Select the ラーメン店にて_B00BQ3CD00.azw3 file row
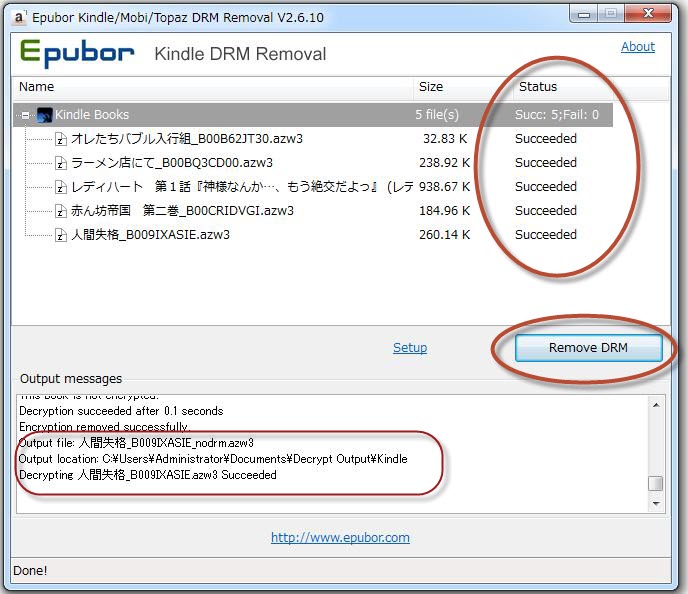The width and height of the screenshot is (688, 594). [x=171, y=163]
